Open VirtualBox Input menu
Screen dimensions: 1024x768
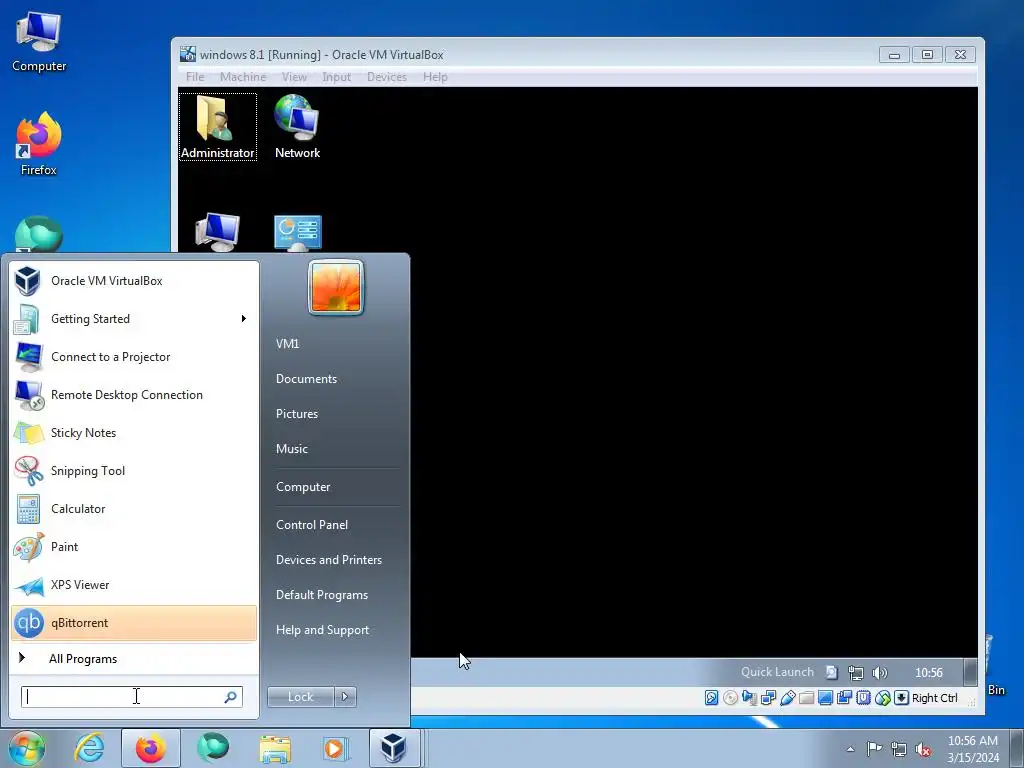click(x=336, y=77)
